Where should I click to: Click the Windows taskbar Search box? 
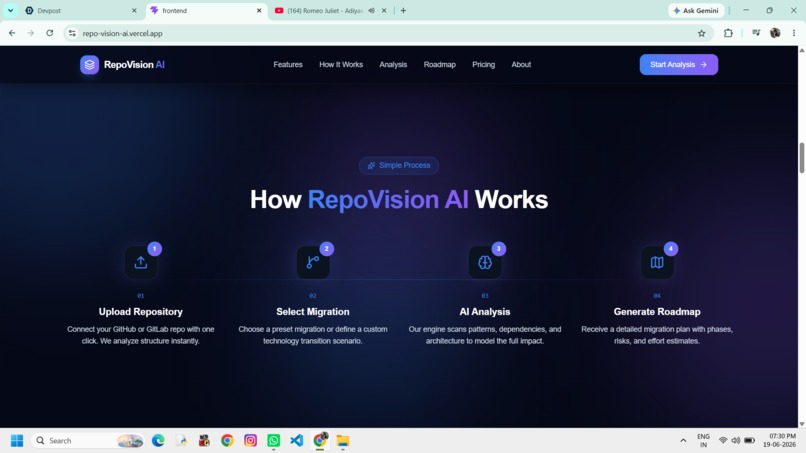coord(87,441)
